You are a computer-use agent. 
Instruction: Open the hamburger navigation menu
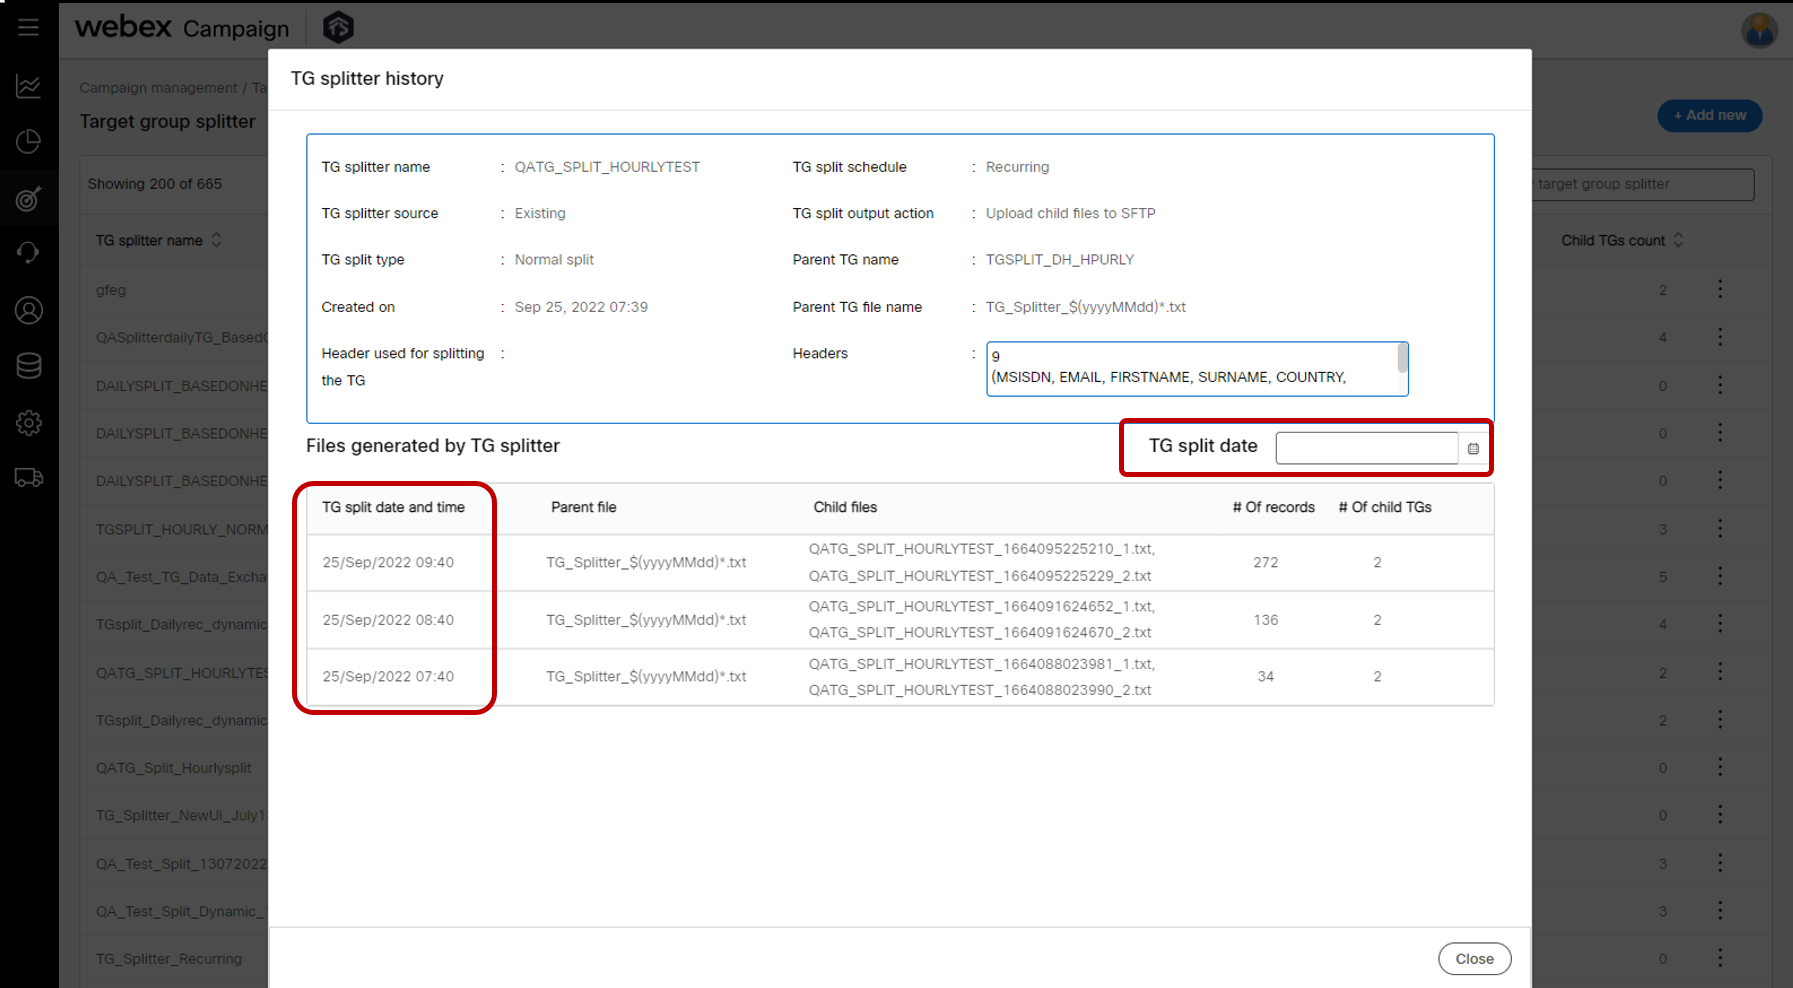pos(28,27)
